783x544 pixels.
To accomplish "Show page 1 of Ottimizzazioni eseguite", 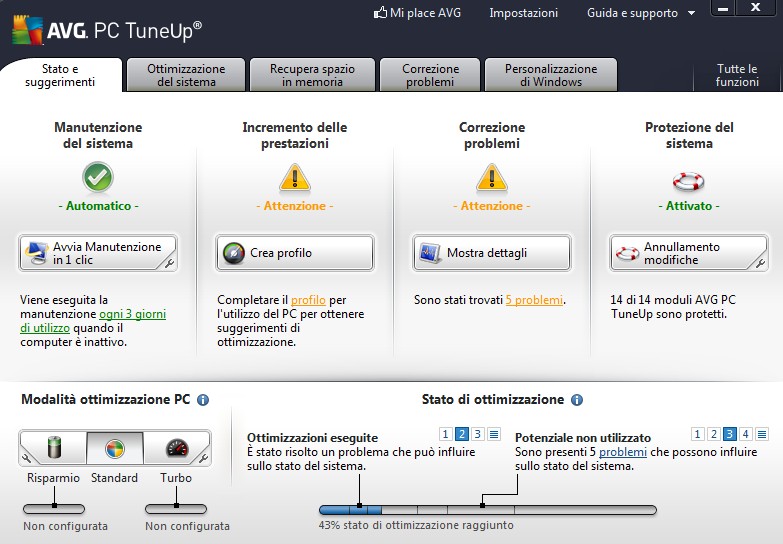I will pos(445,434).
